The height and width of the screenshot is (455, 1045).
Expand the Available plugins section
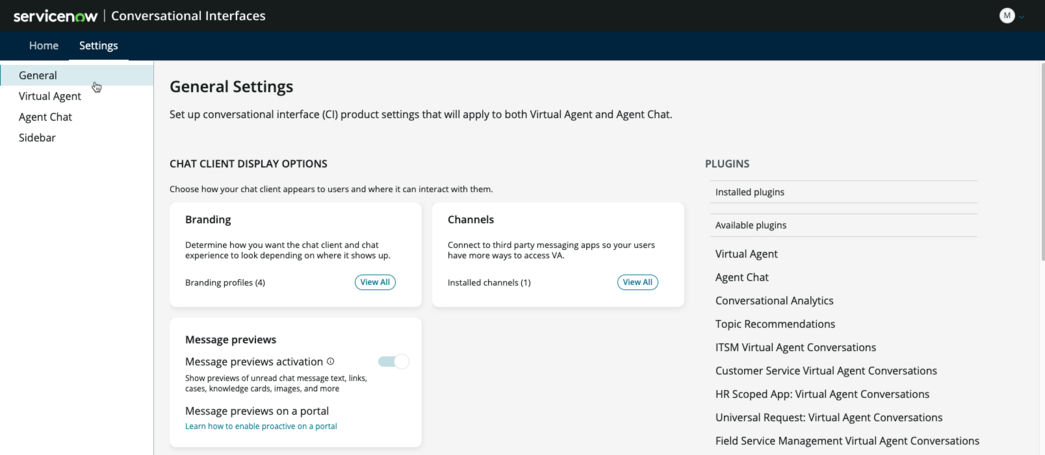pos(844,225)
